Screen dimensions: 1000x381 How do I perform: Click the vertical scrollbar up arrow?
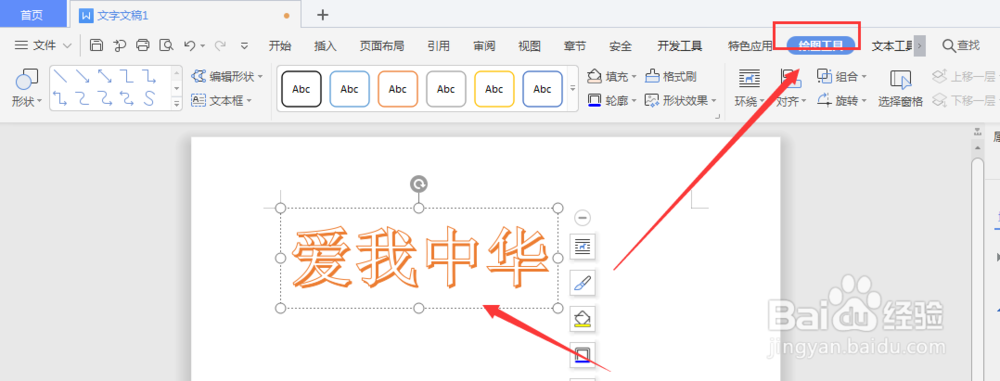(x=977, y=147)
